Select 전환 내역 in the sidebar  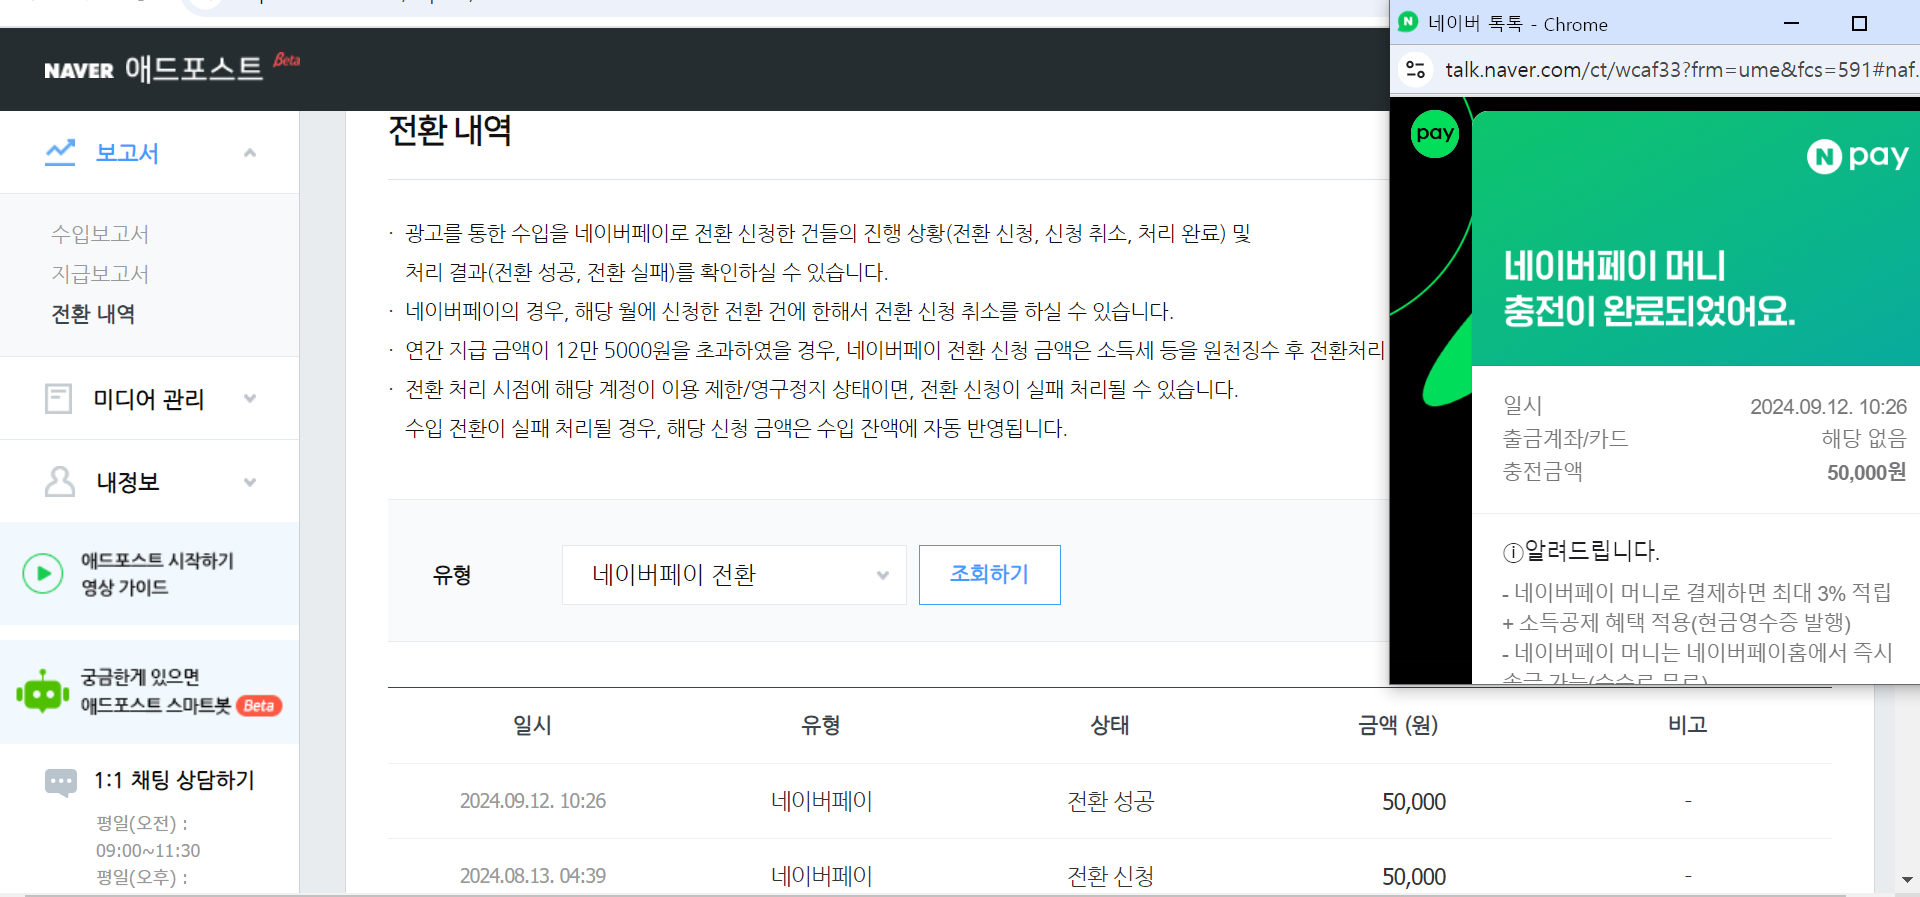(x=93, y=314)
